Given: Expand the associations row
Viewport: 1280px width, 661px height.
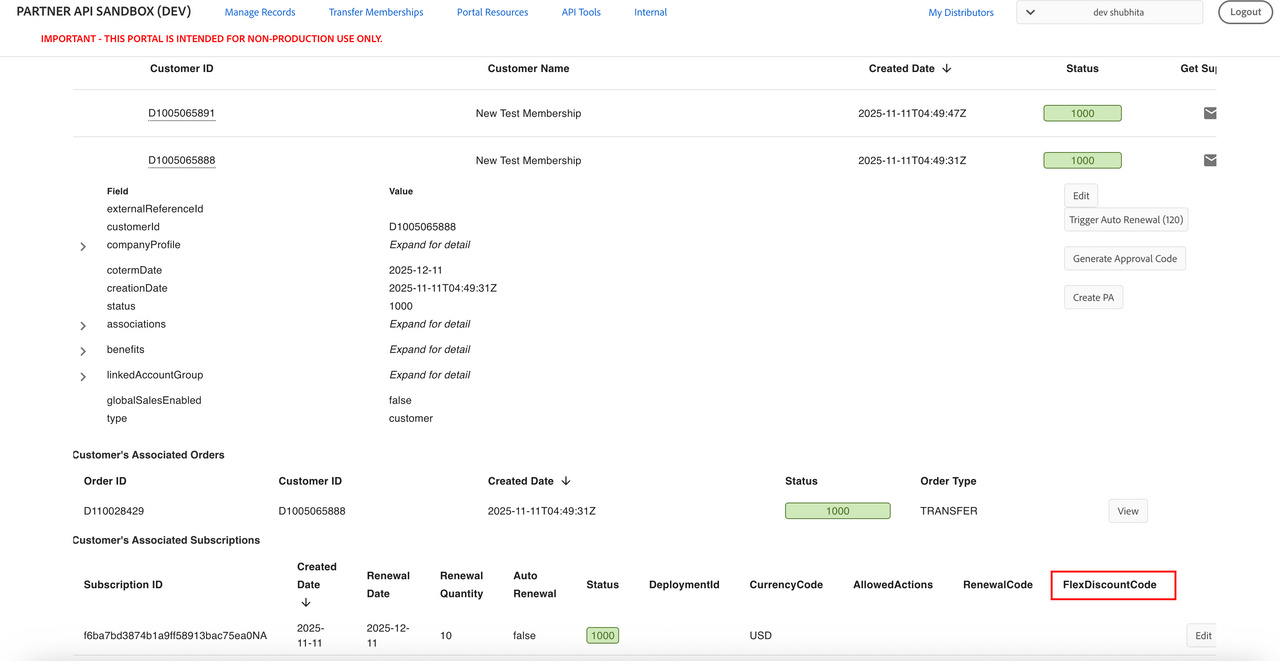Looking at the screenshot, I should [83, 325].
